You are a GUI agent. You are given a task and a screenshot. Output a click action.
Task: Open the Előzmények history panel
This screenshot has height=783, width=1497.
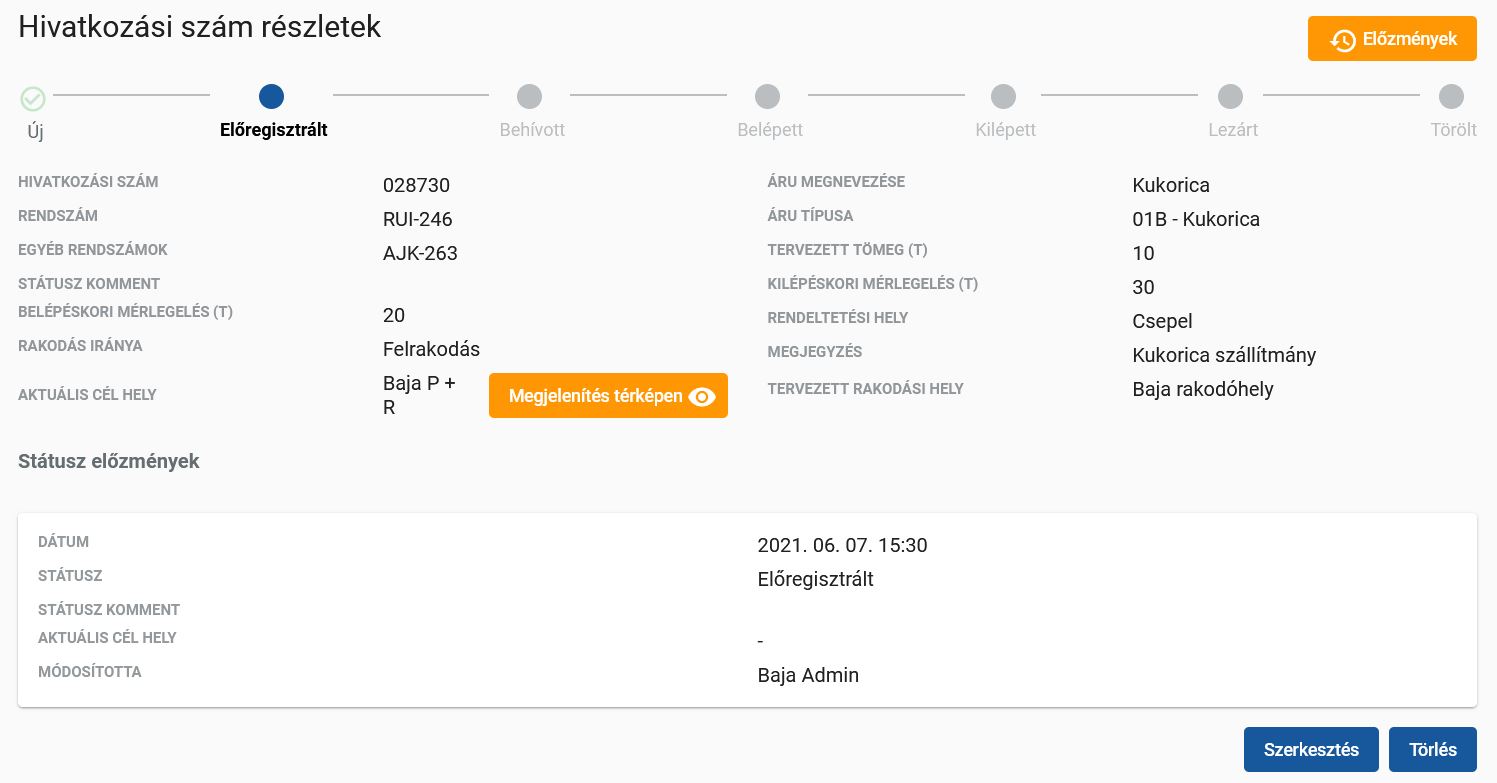click(x=1392, y=39)
